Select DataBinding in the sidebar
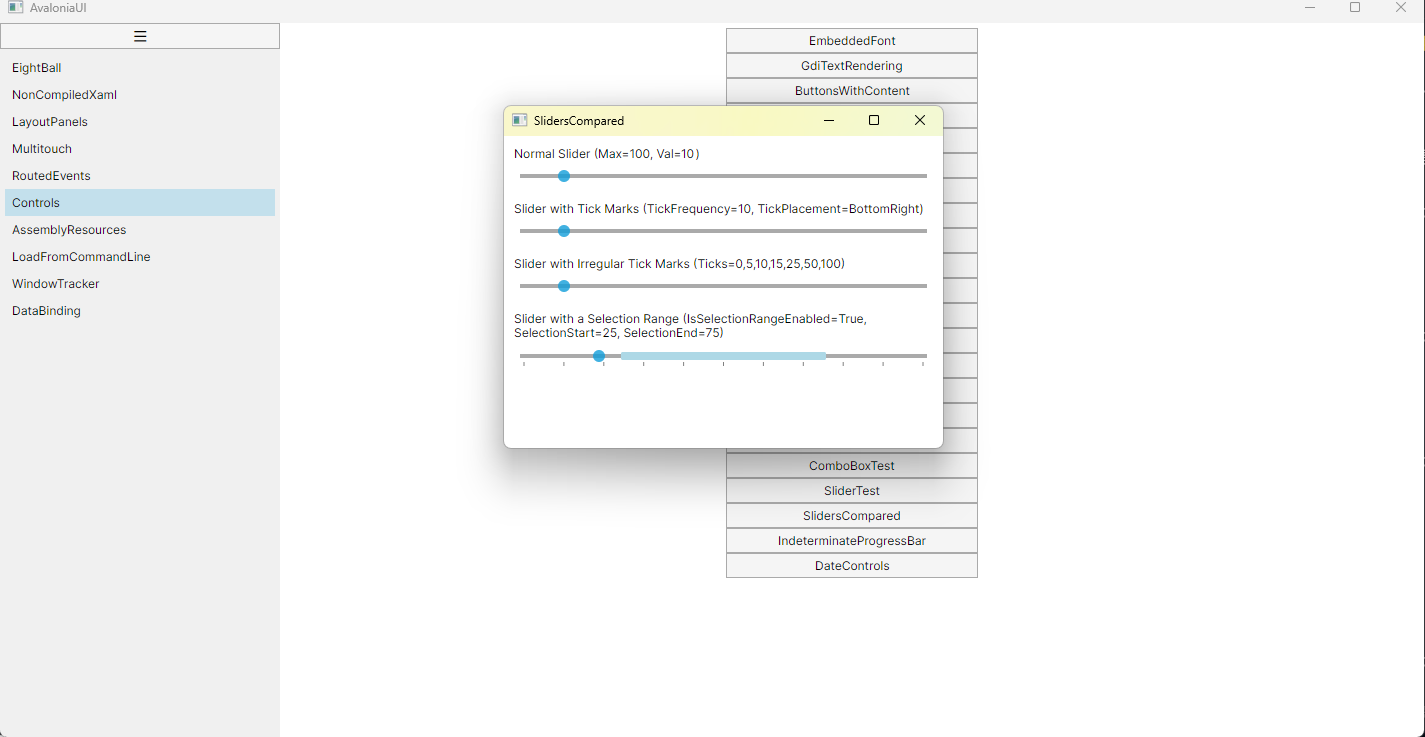This screenshot has width=1425, height=737. [x=138, y=311]
